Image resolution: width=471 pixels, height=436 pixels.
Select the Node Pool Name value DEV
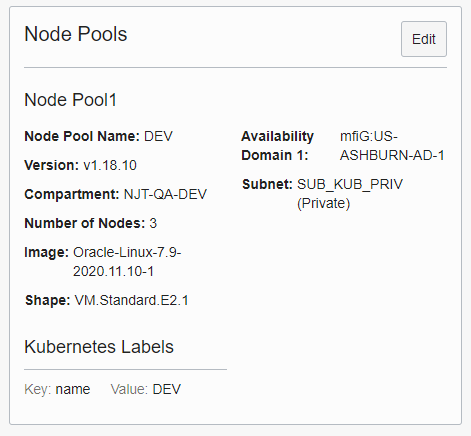158,136
